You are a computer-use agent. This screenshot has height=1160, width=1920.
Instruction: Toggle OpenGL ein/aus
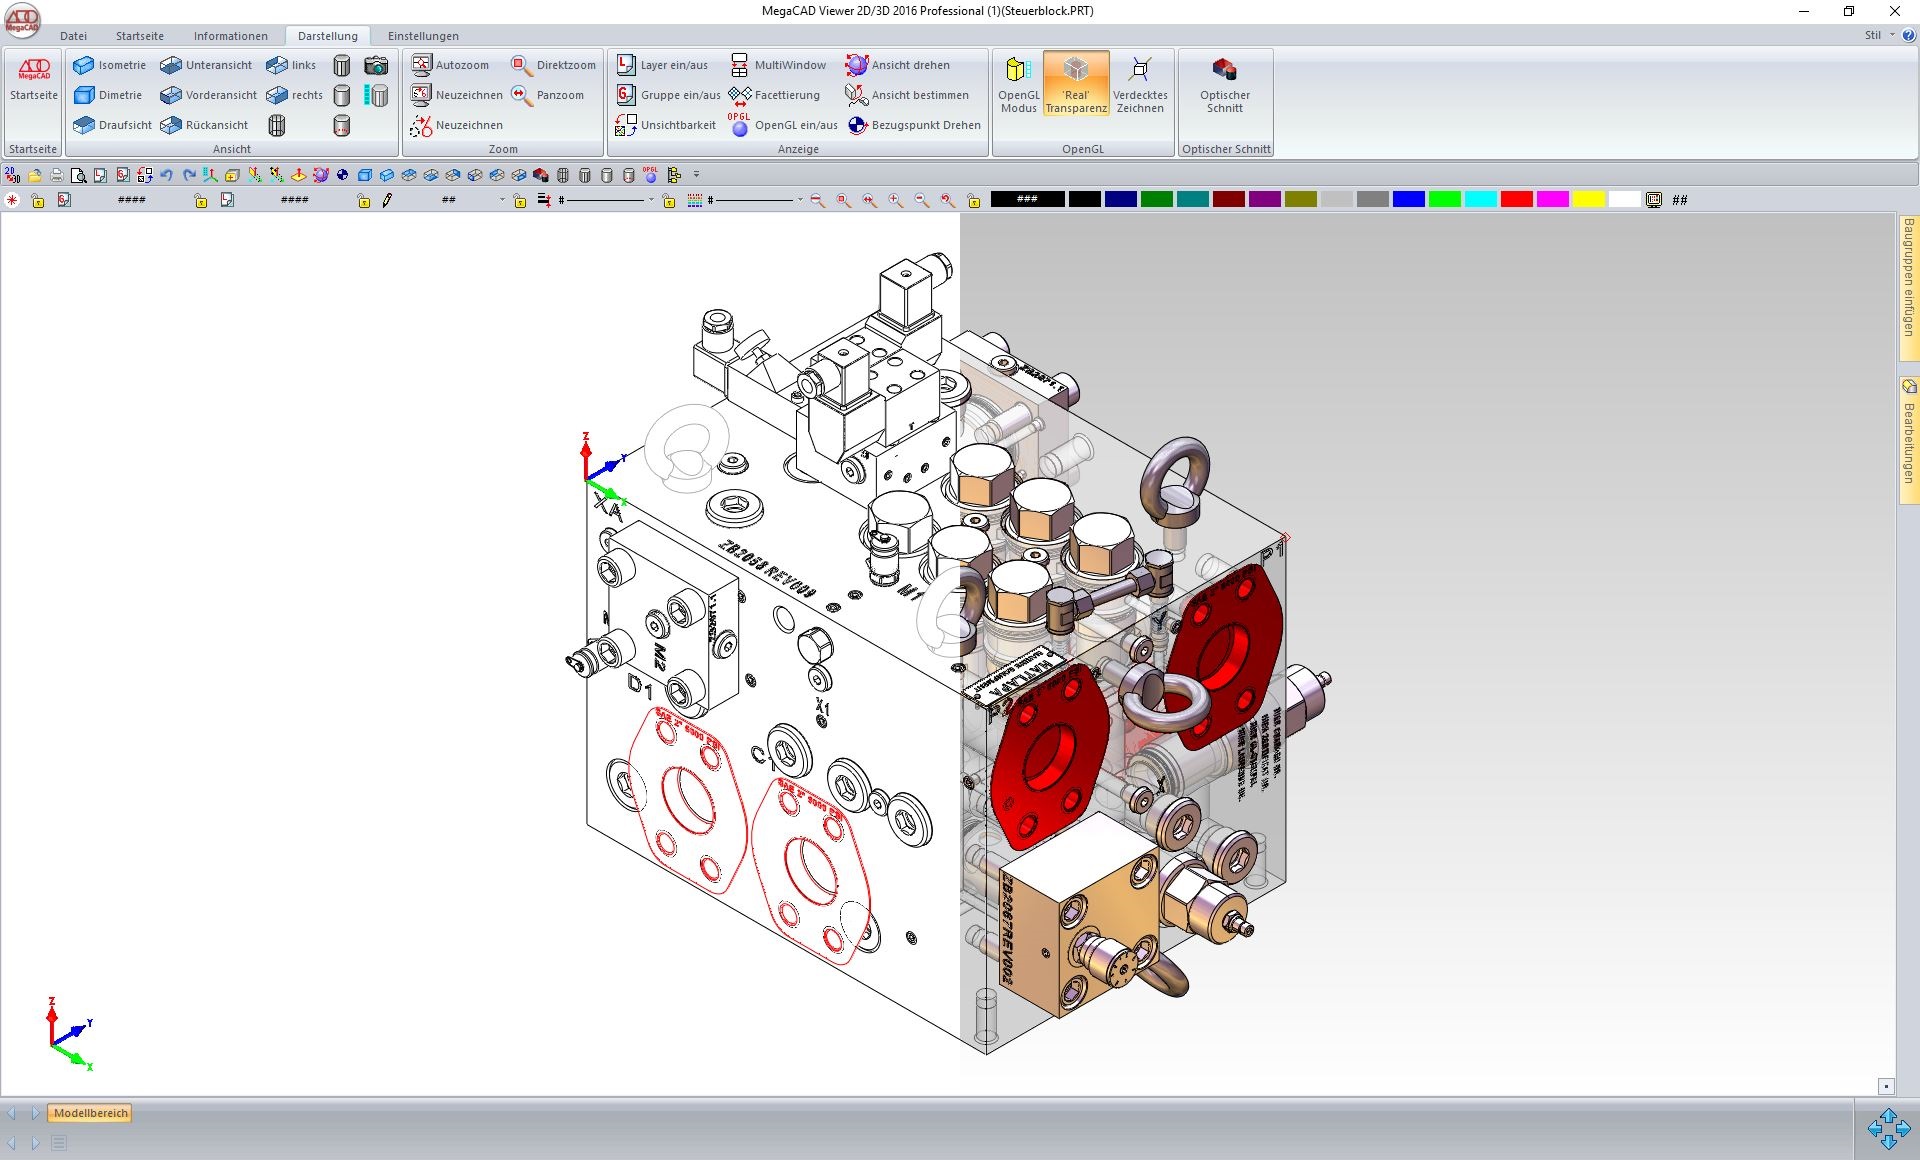[x=784, y=125]
